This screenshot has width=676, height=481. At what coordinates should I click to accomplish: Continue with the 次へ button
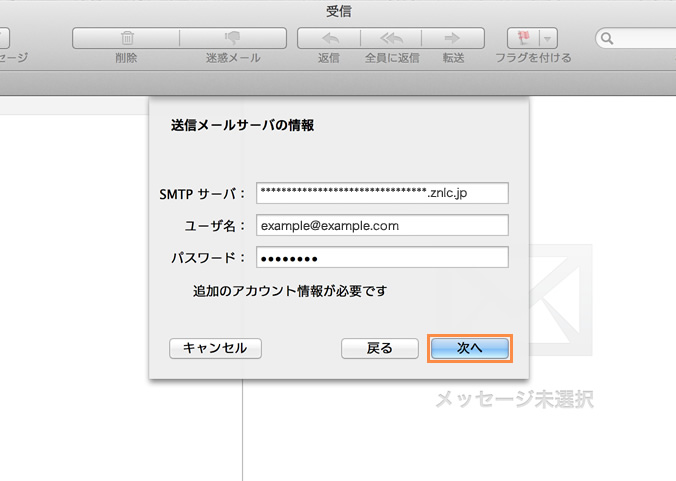click(470, 348)
